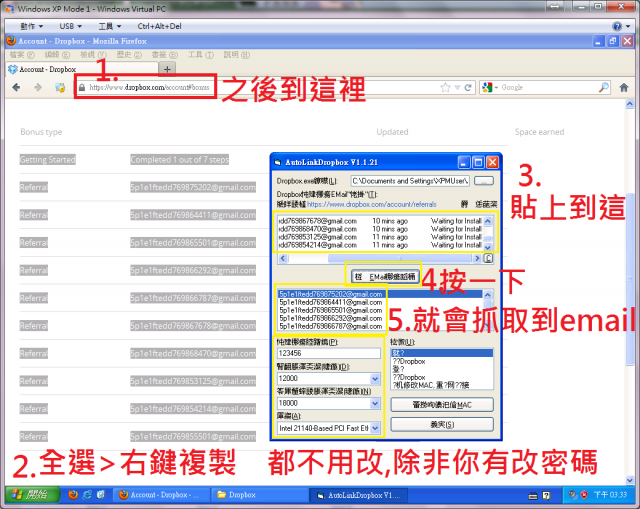Viewport: 640px width, 509px height.
Task: Select 5p1e1ftedd769864411@gmail.com in the dialog list
Action: (x=331, y=302)
